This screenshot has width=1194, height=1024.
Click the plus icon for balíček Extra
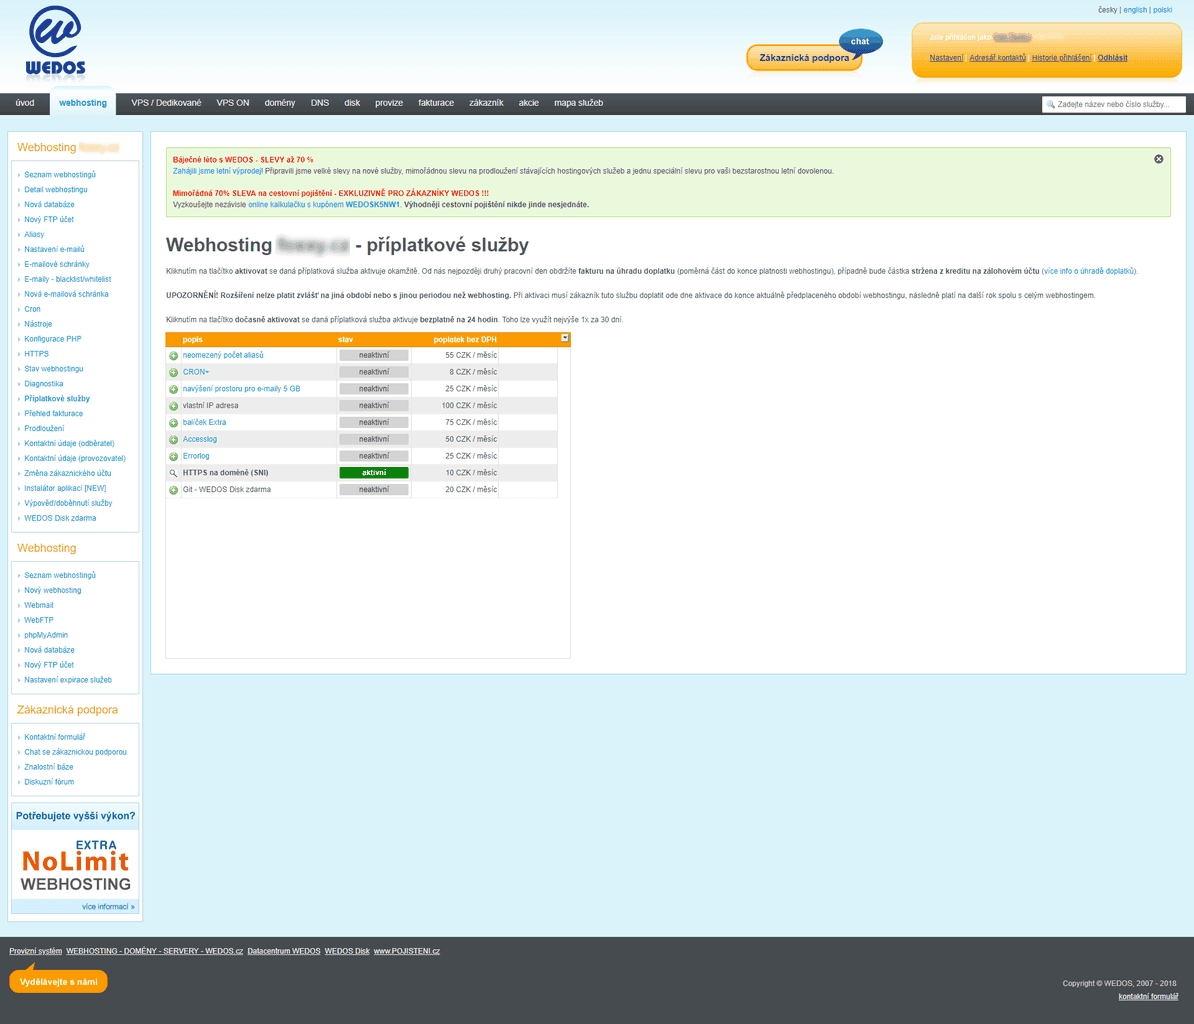173,423
